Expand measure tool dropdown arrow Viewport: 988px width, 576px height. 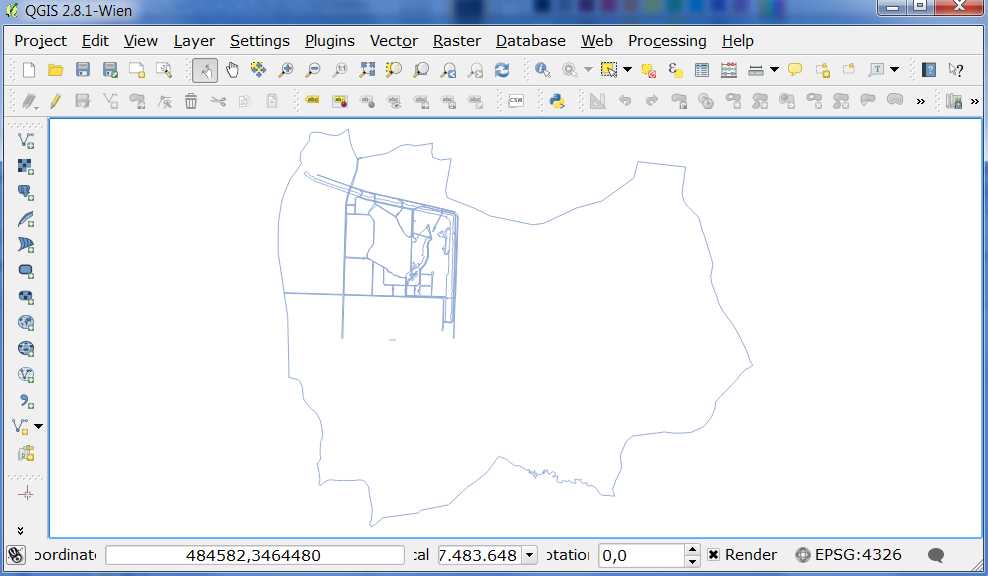click(x=774, y=70)
